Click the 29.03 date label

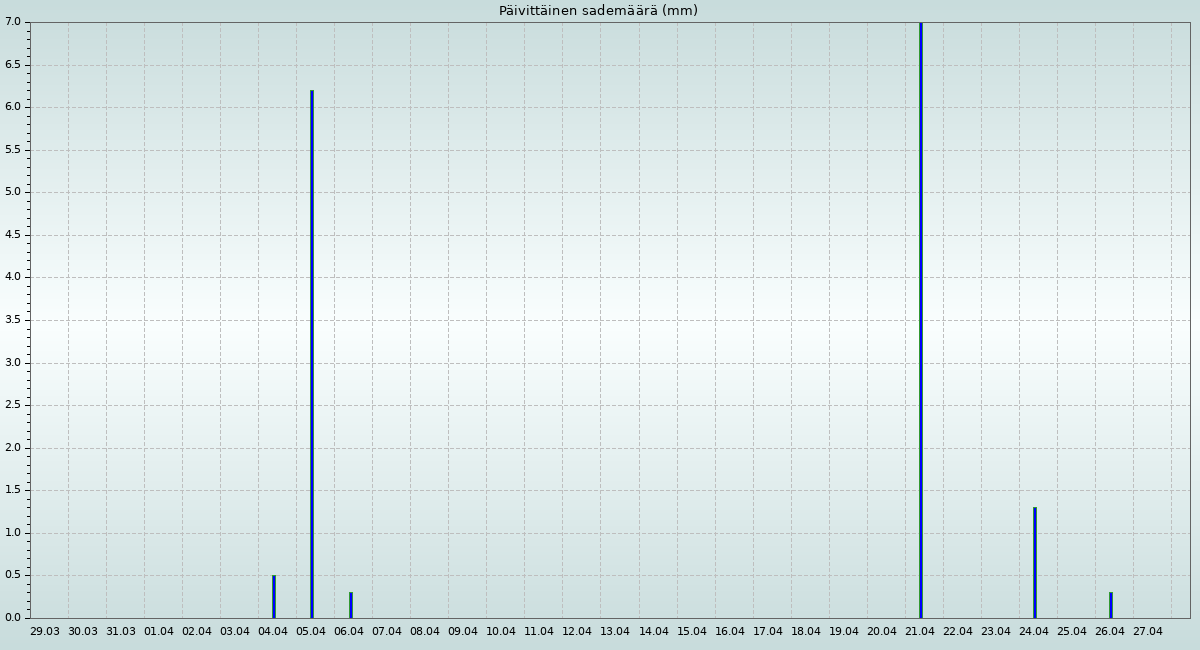(45, 631)
